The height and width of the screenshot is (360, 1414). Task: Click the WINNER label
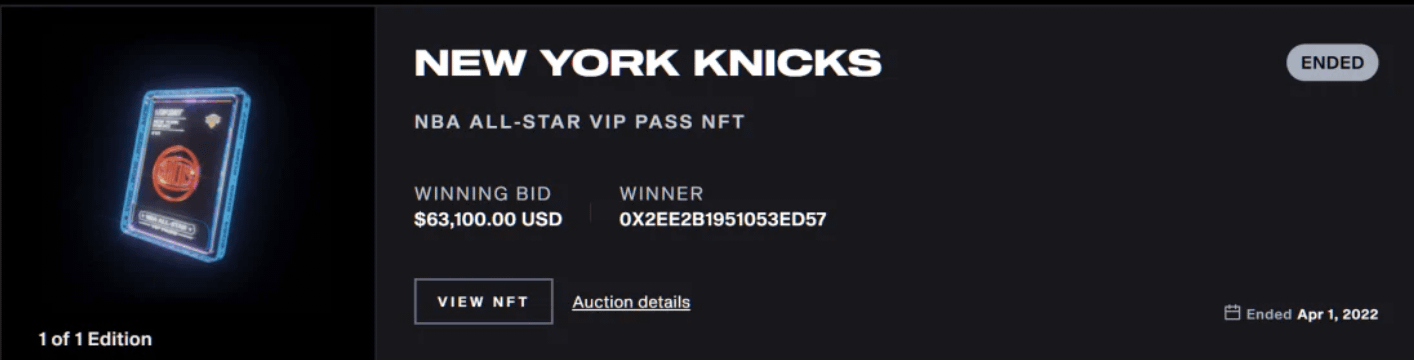pyautogui.click(x=661, y=194)
